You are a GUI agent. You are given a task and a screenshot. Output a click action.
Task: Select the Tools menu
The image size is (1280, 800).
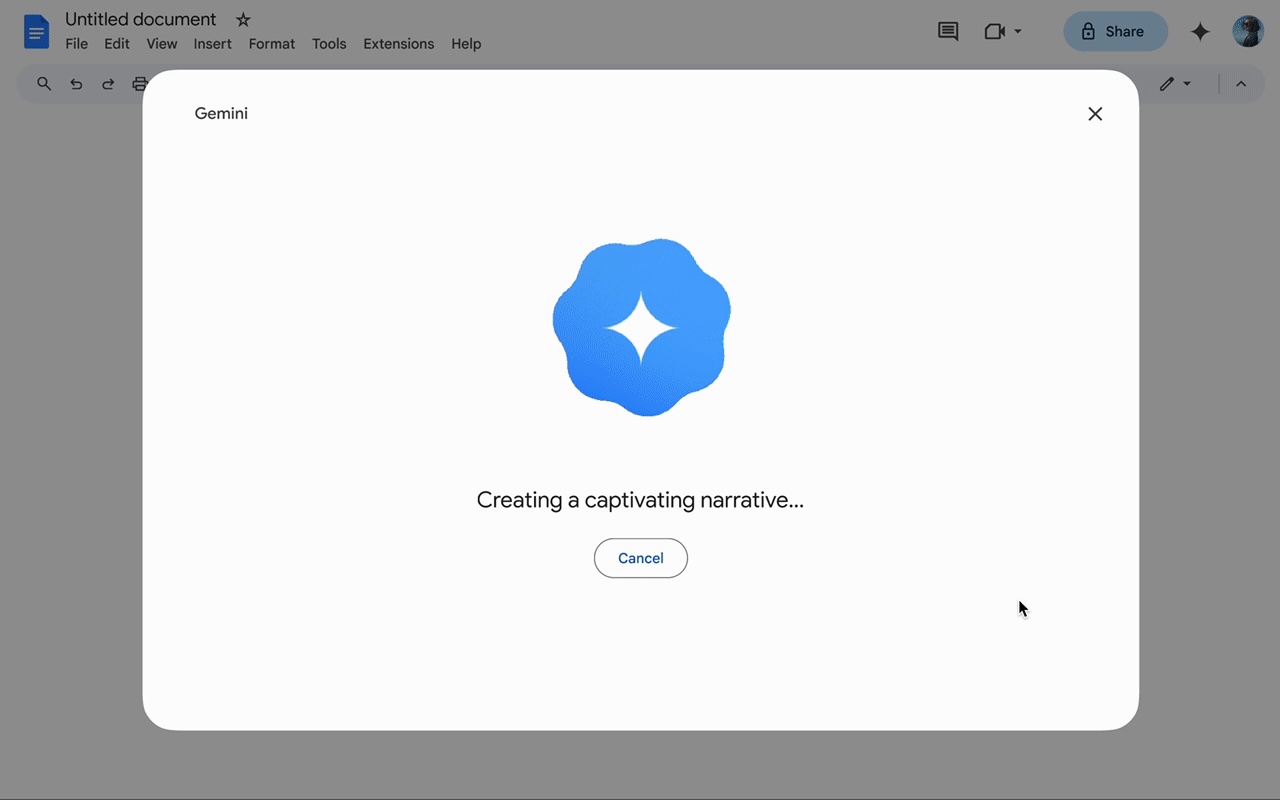click(329, 44)
